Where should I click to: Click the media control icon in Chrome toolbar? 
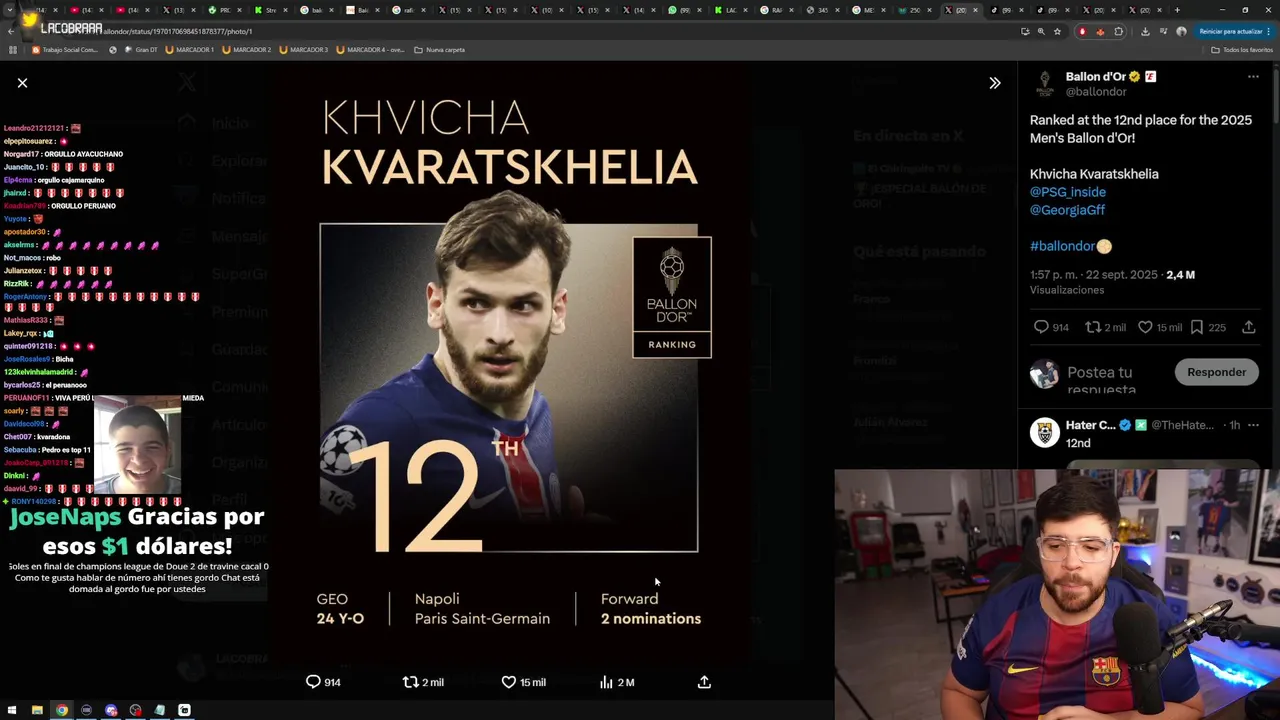(1162, 31)
